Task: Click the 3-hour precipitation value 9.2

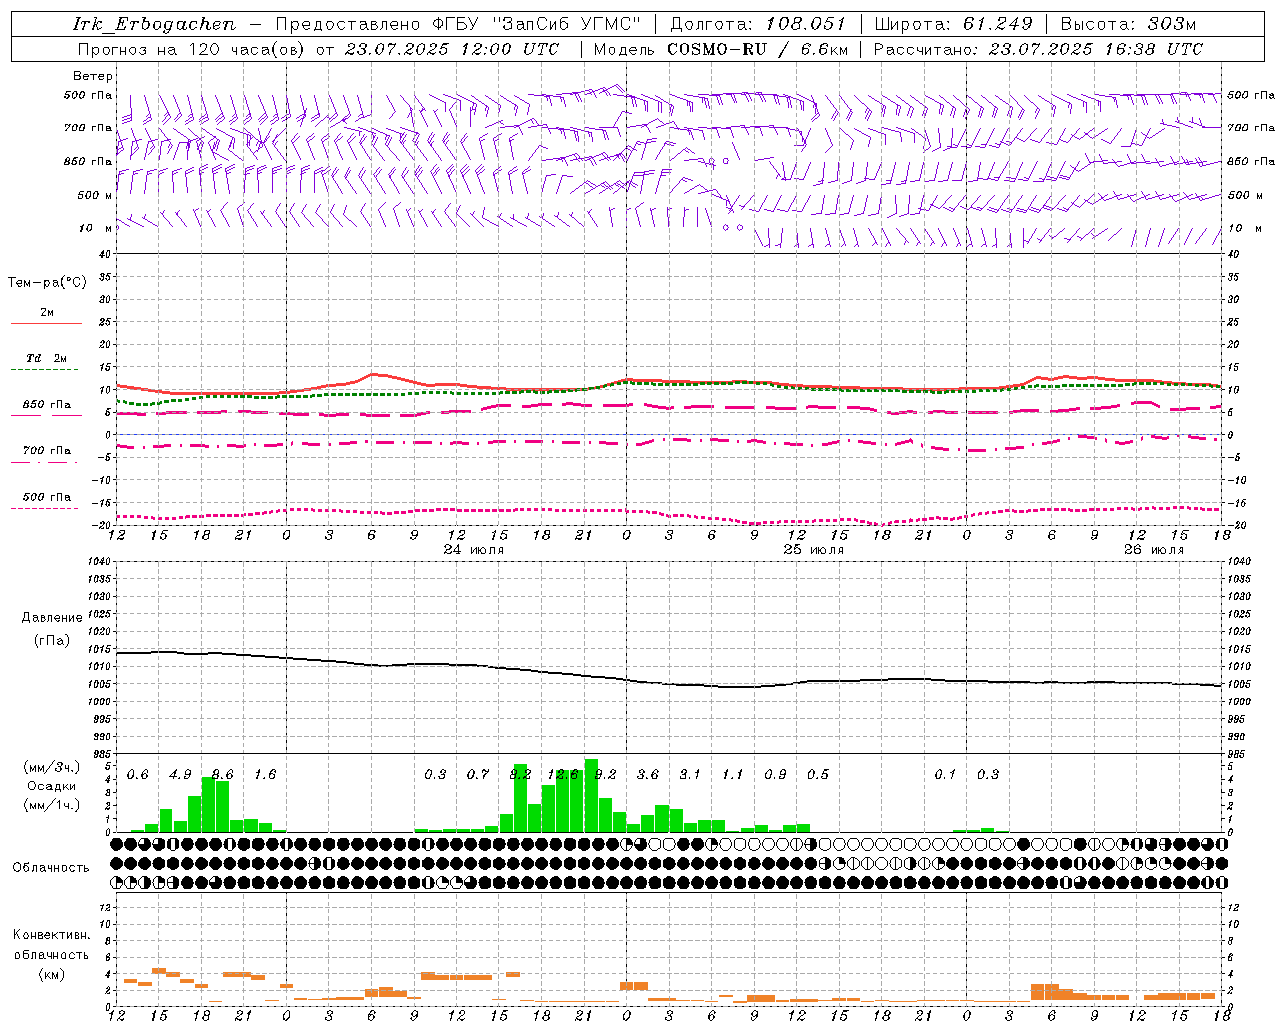Action: 605,774
